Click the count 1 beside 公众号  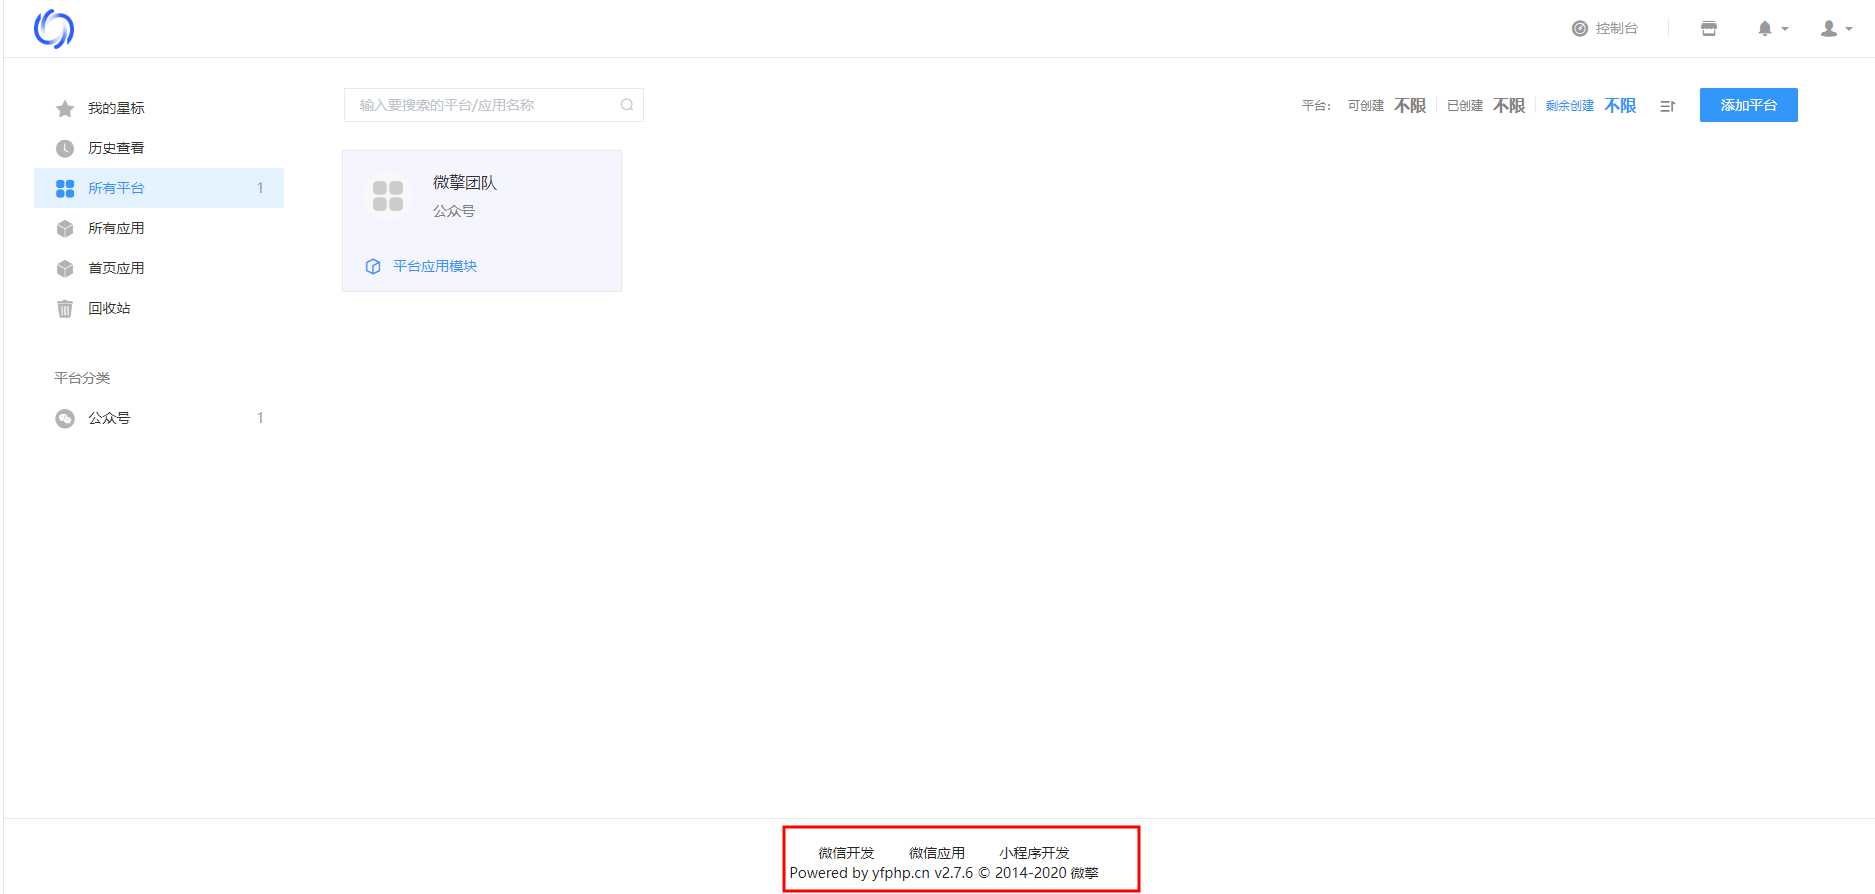tap(260, 418)
